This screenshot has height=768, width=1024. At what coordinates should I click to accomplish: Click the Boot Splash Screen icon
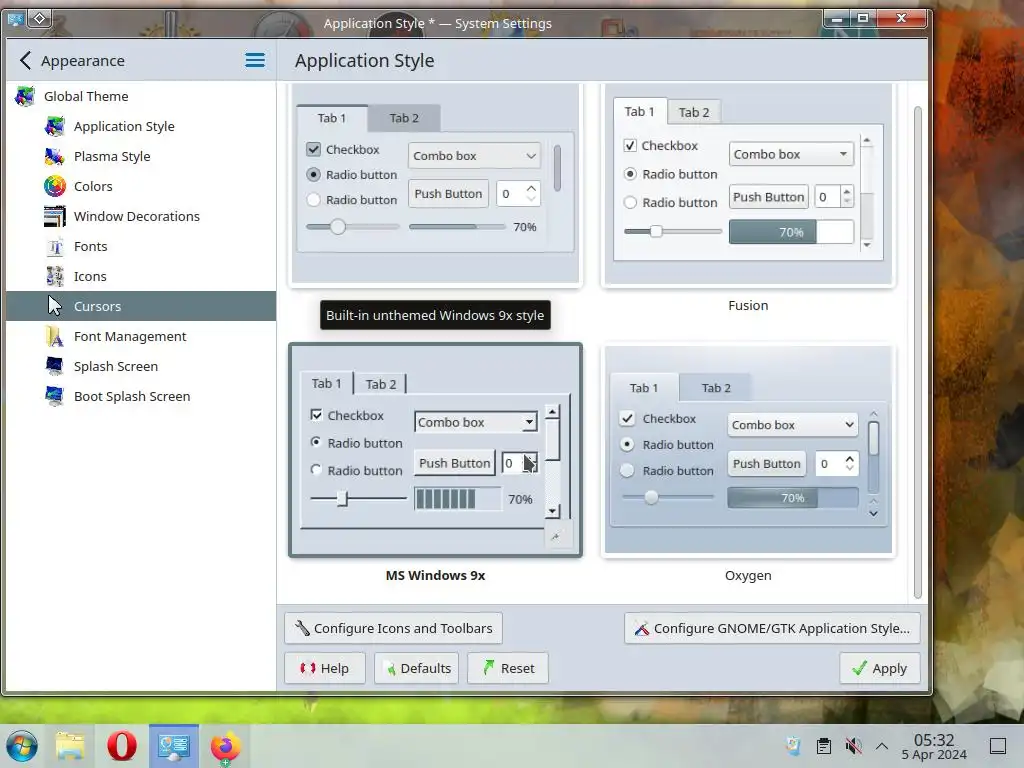(55, 396)
